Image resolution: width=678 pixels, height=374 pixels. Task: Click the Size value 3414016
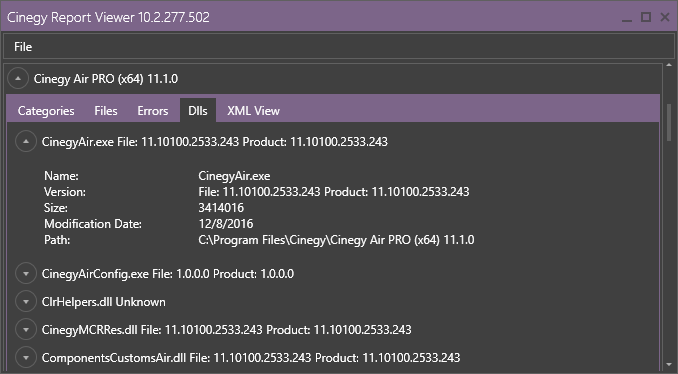tap(221, 208)
